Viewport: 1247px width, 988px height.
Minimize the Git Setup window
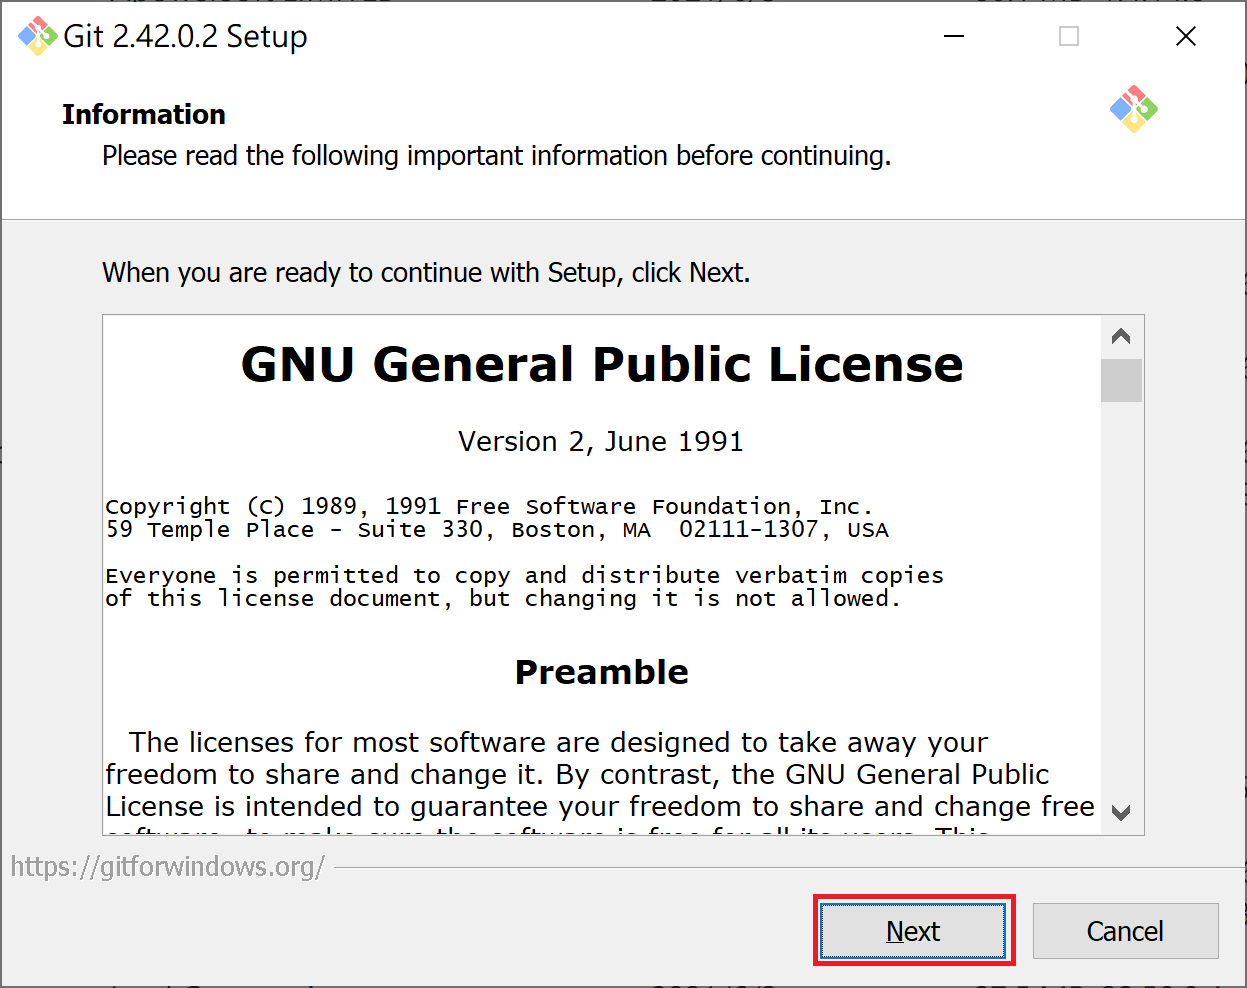point(954,36)
